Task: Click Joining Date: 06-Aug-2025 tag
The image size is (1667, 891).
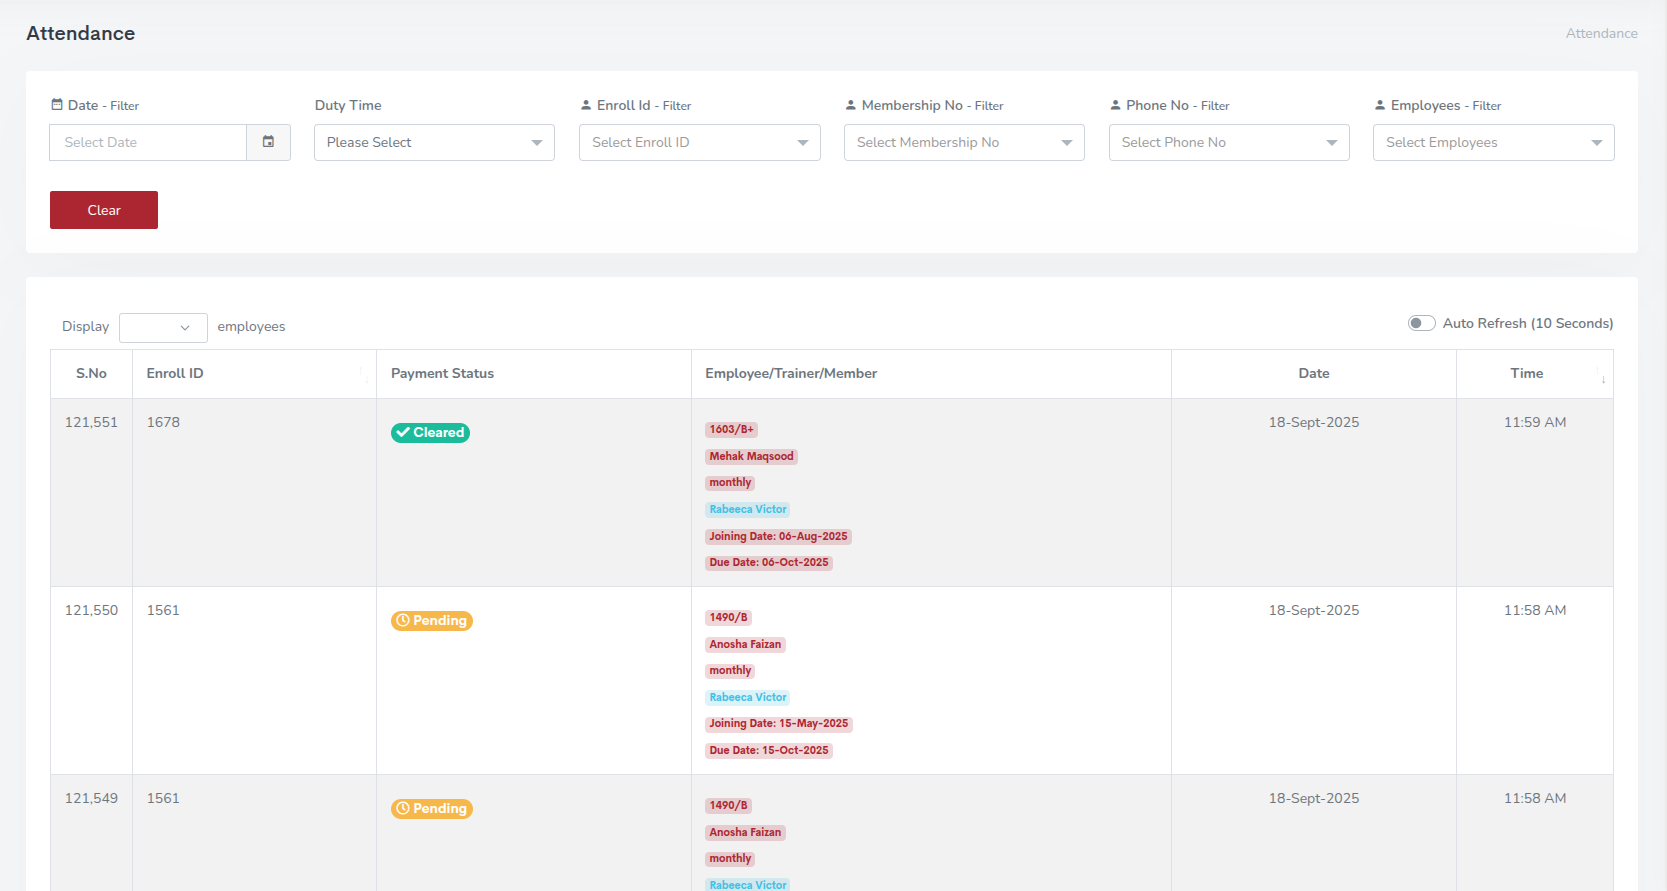Action: click(778, 536)
